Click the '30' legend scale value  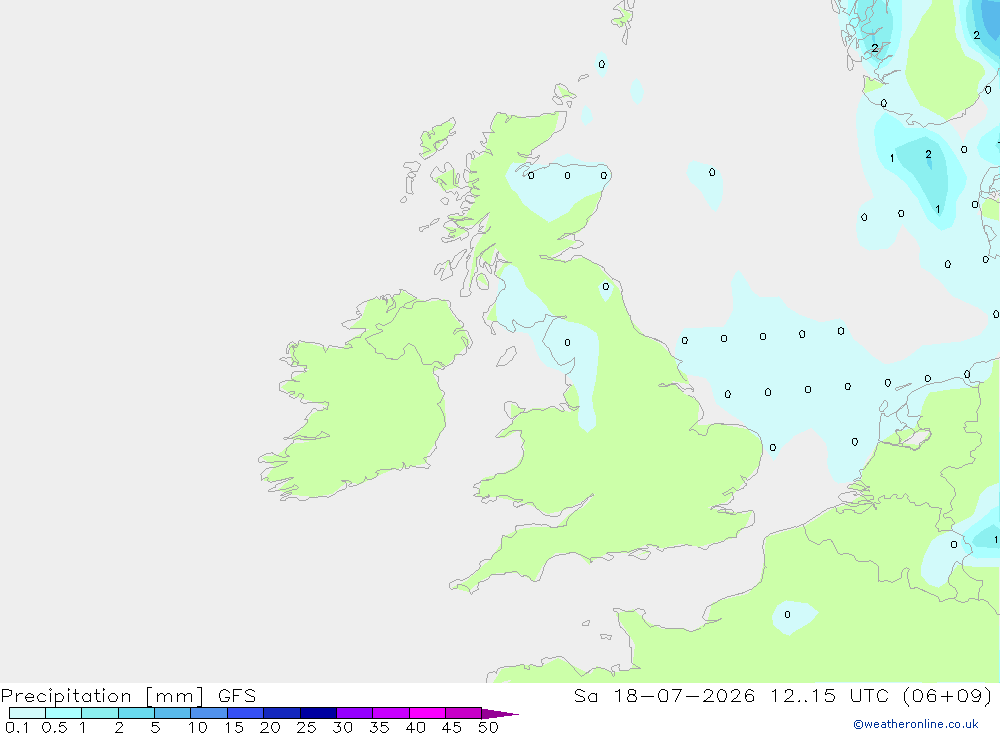pyautogui.click(x=343, y=727)
